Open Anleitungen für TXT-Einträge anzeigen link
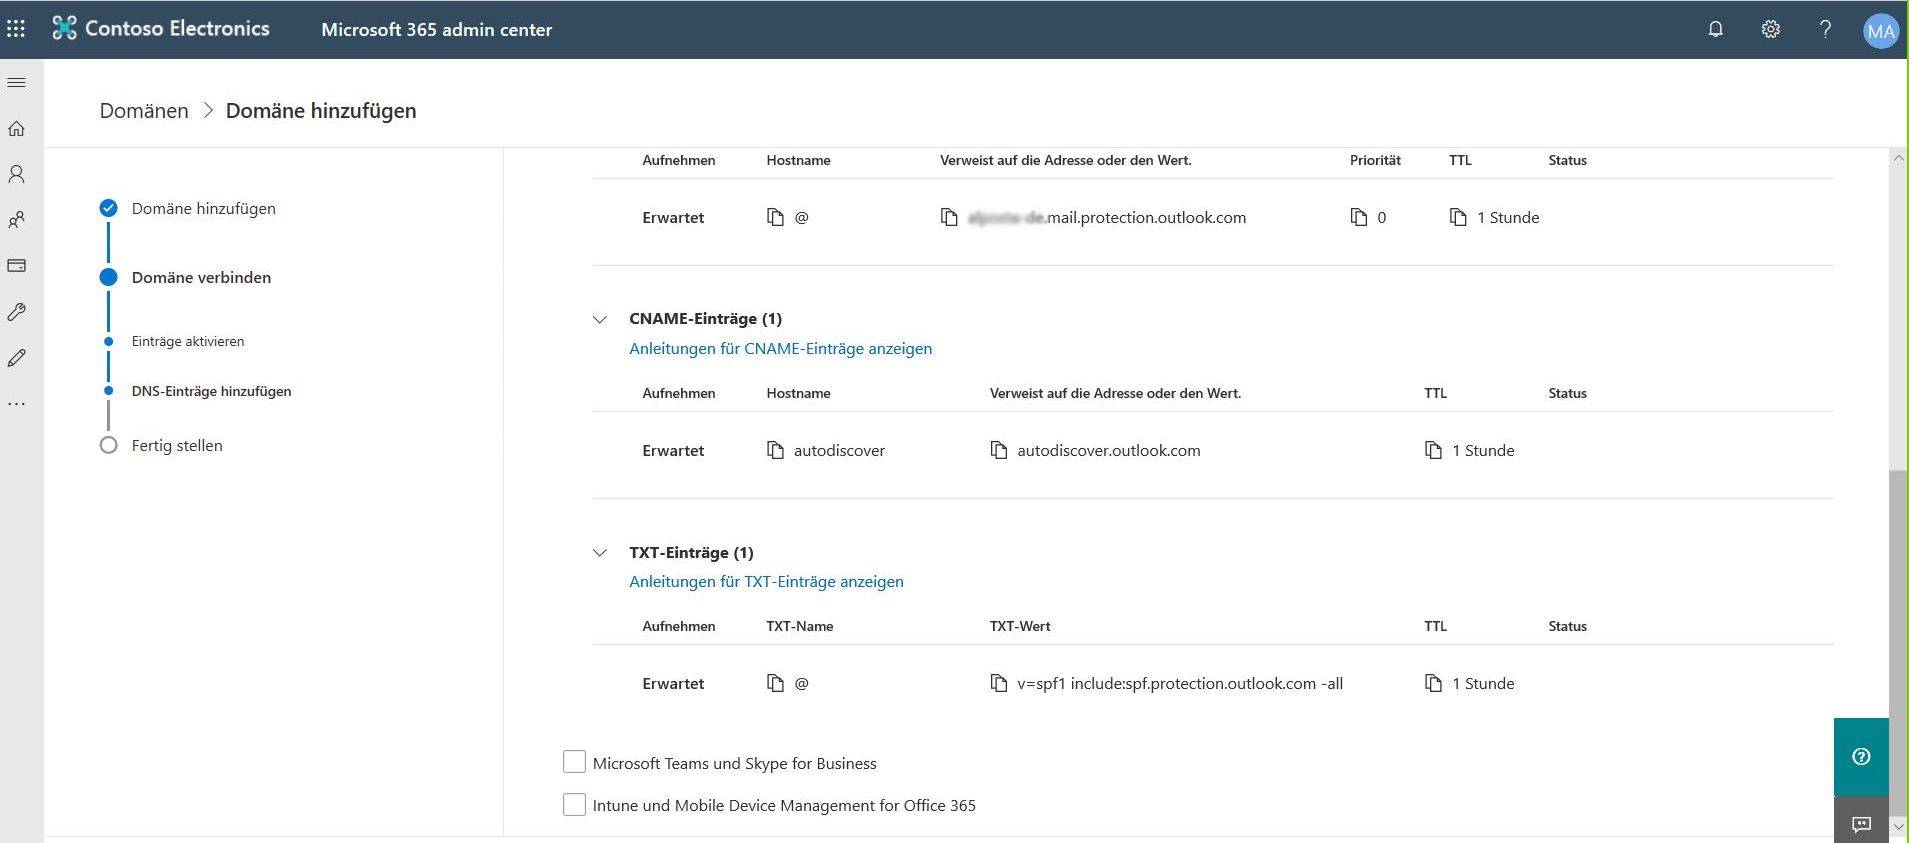 [766, 581]
